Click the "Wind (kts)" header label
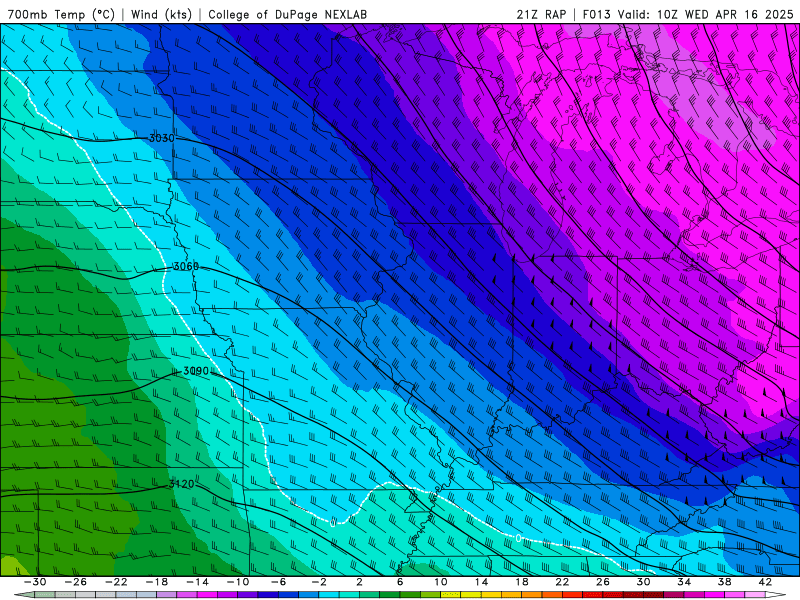The width and height of the screenshot is (800, 600). [161, 14]
